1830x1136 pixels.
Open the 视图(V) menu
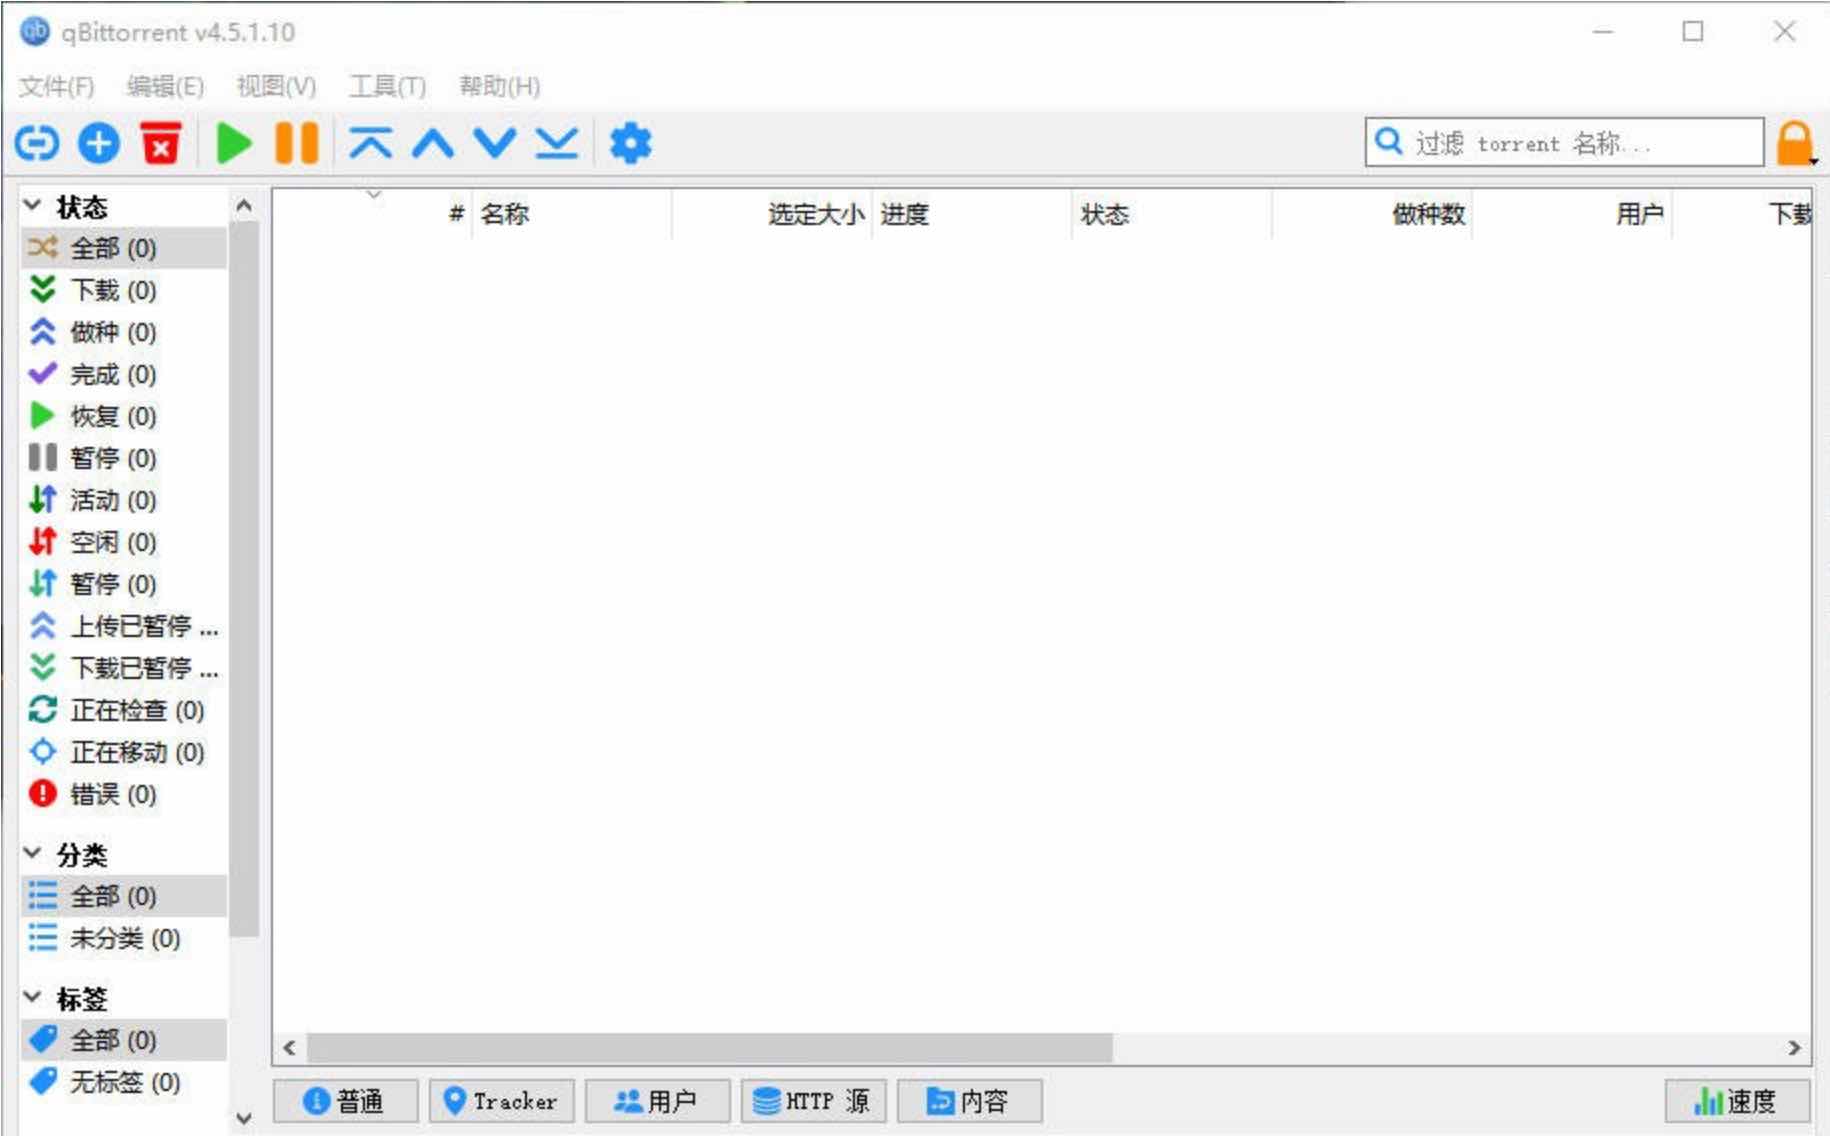276,86
